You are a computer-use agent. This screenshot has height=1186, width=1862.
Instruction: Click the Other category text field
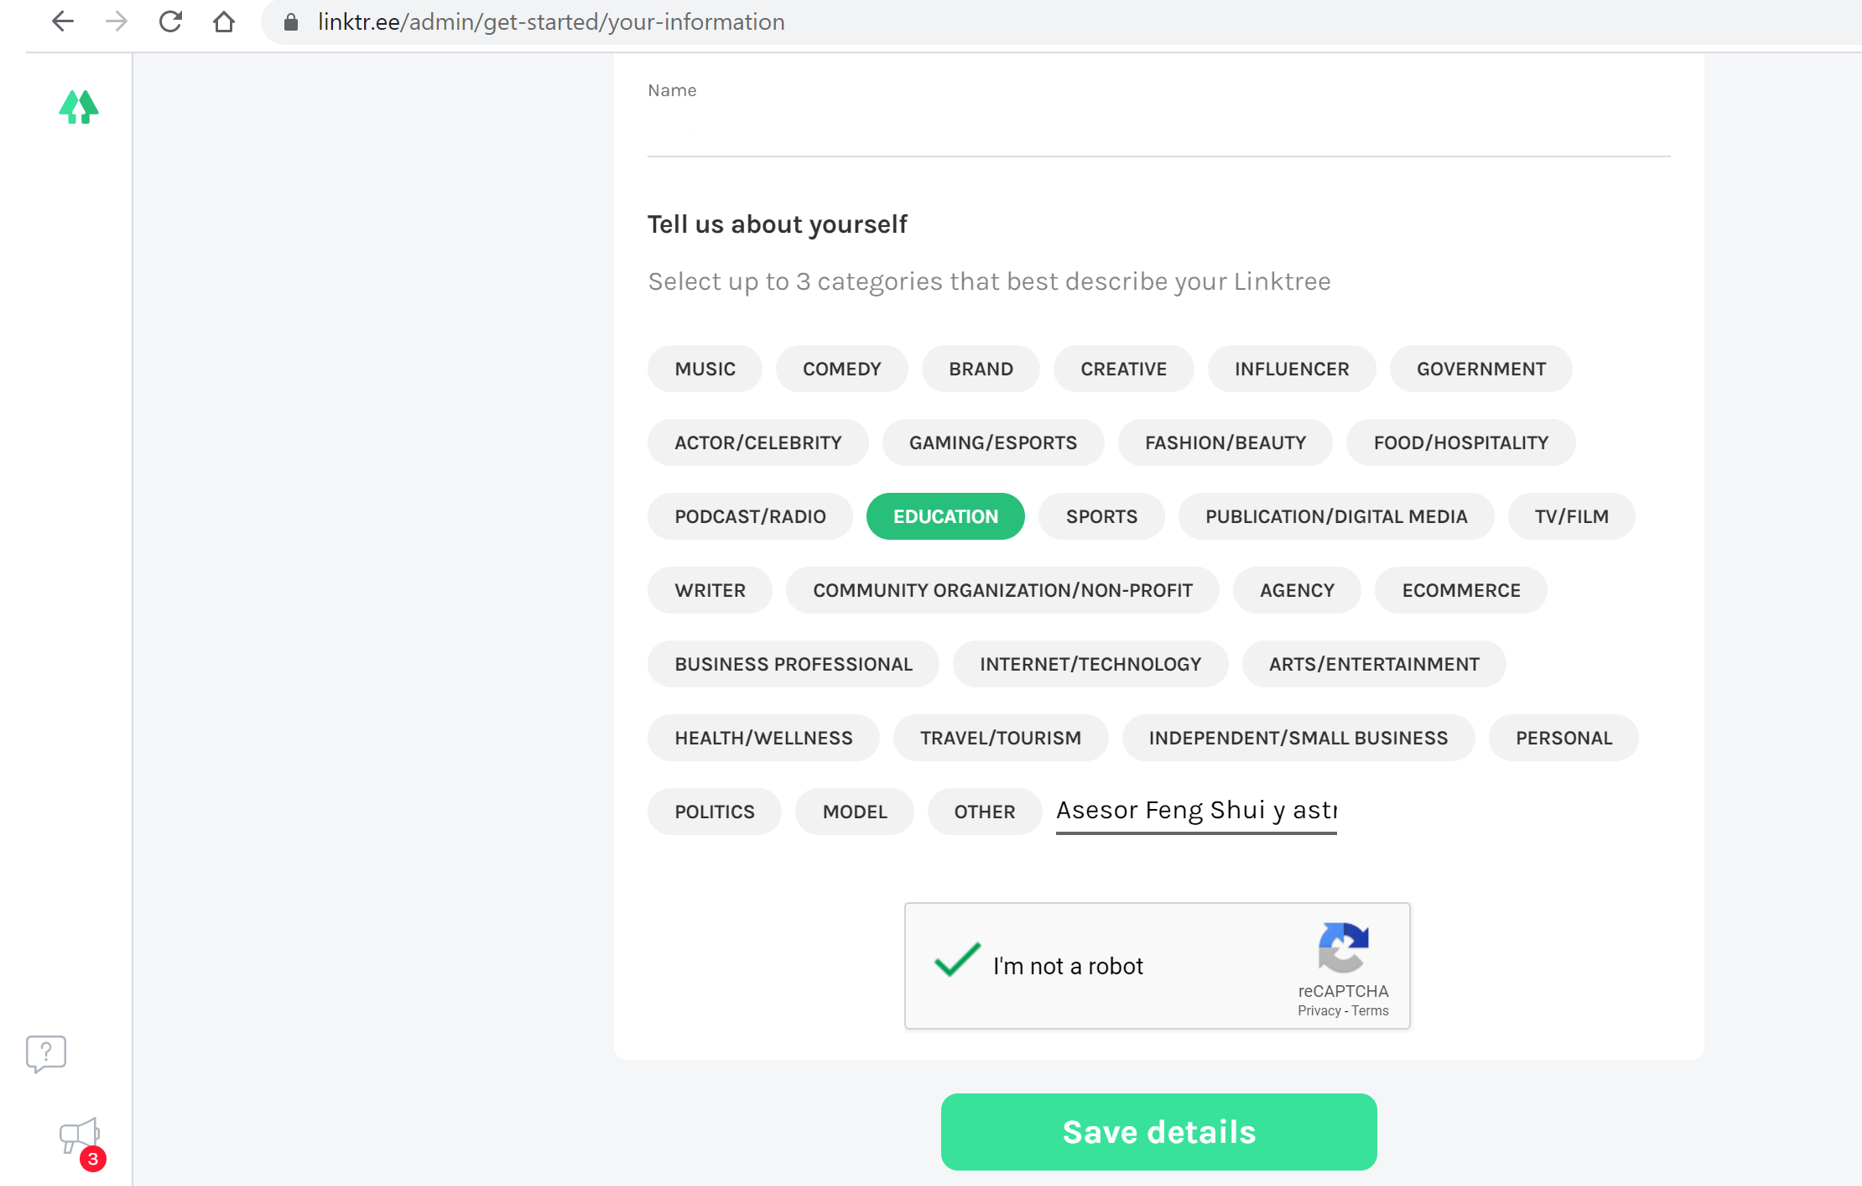tap(1196, 810)
